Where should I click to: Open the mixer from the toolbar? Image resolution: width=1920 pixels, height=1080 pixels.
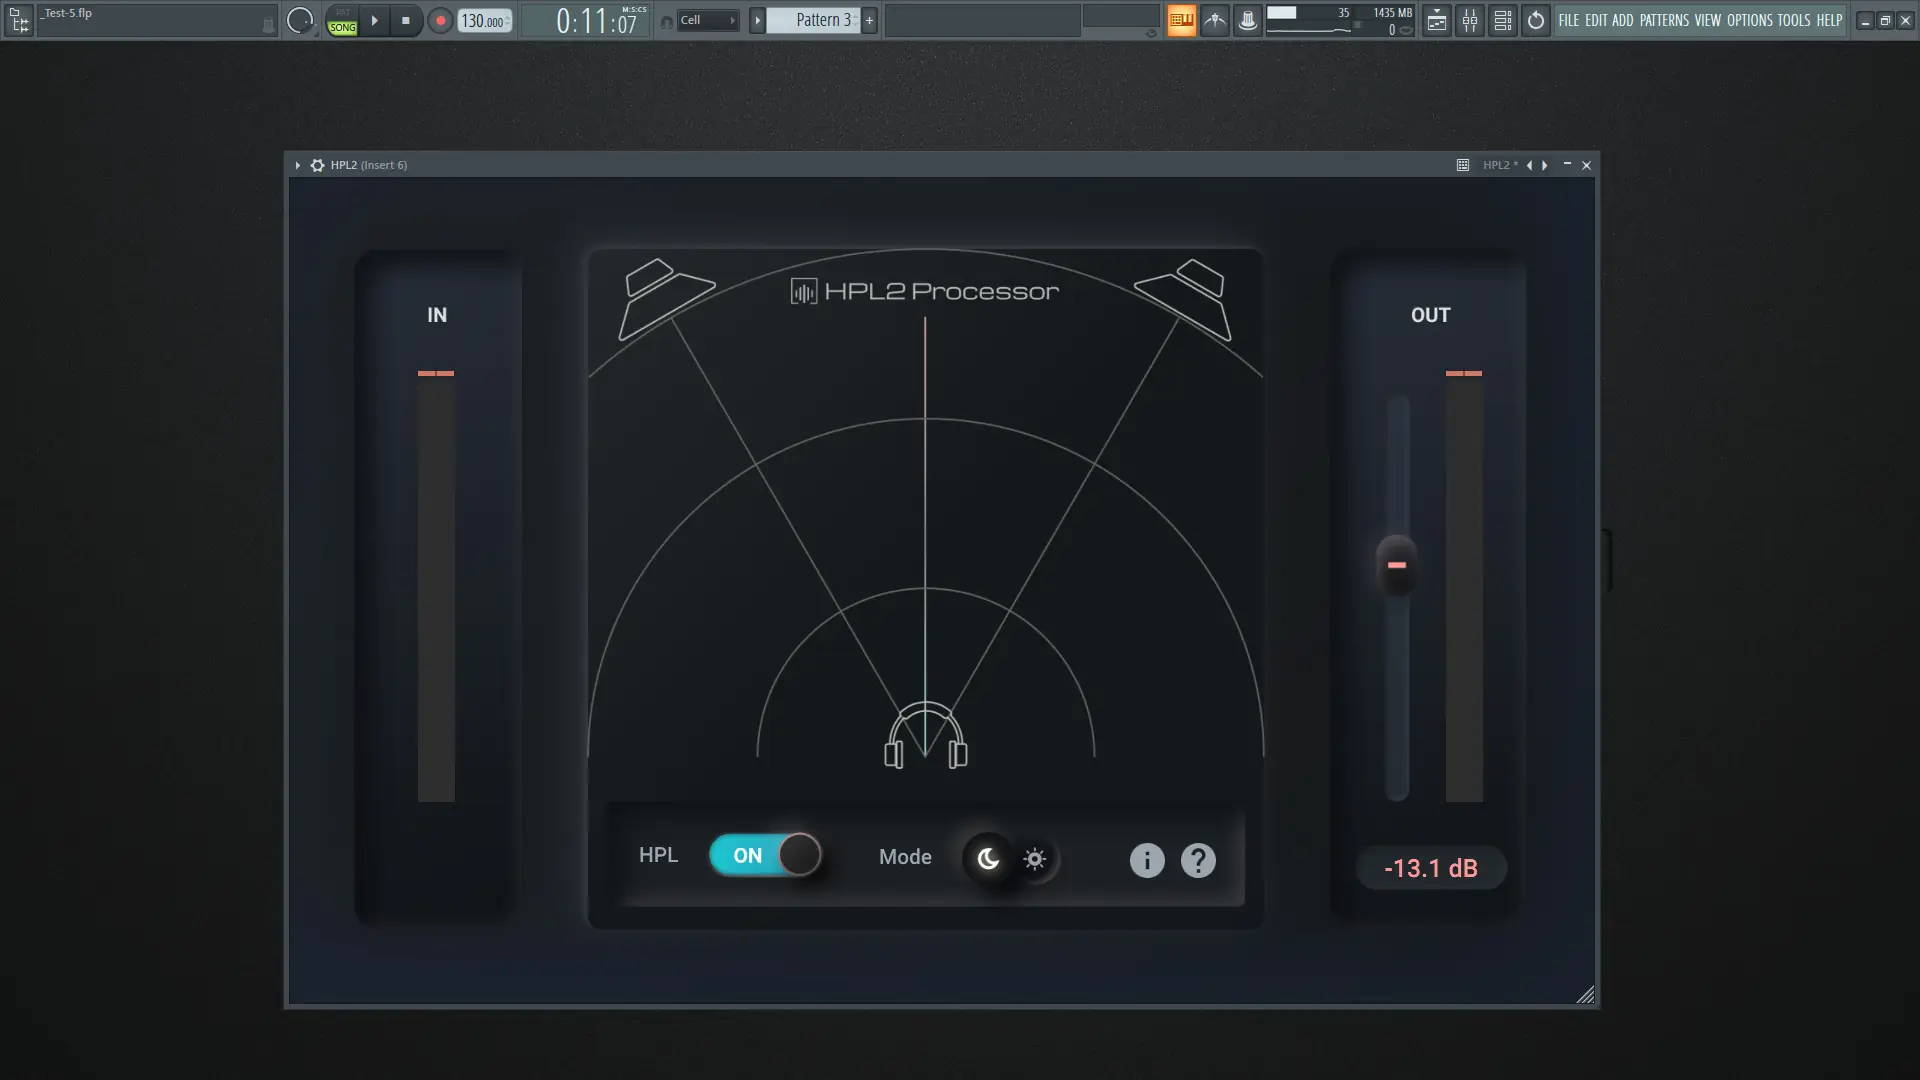(x=1470, y=20)
